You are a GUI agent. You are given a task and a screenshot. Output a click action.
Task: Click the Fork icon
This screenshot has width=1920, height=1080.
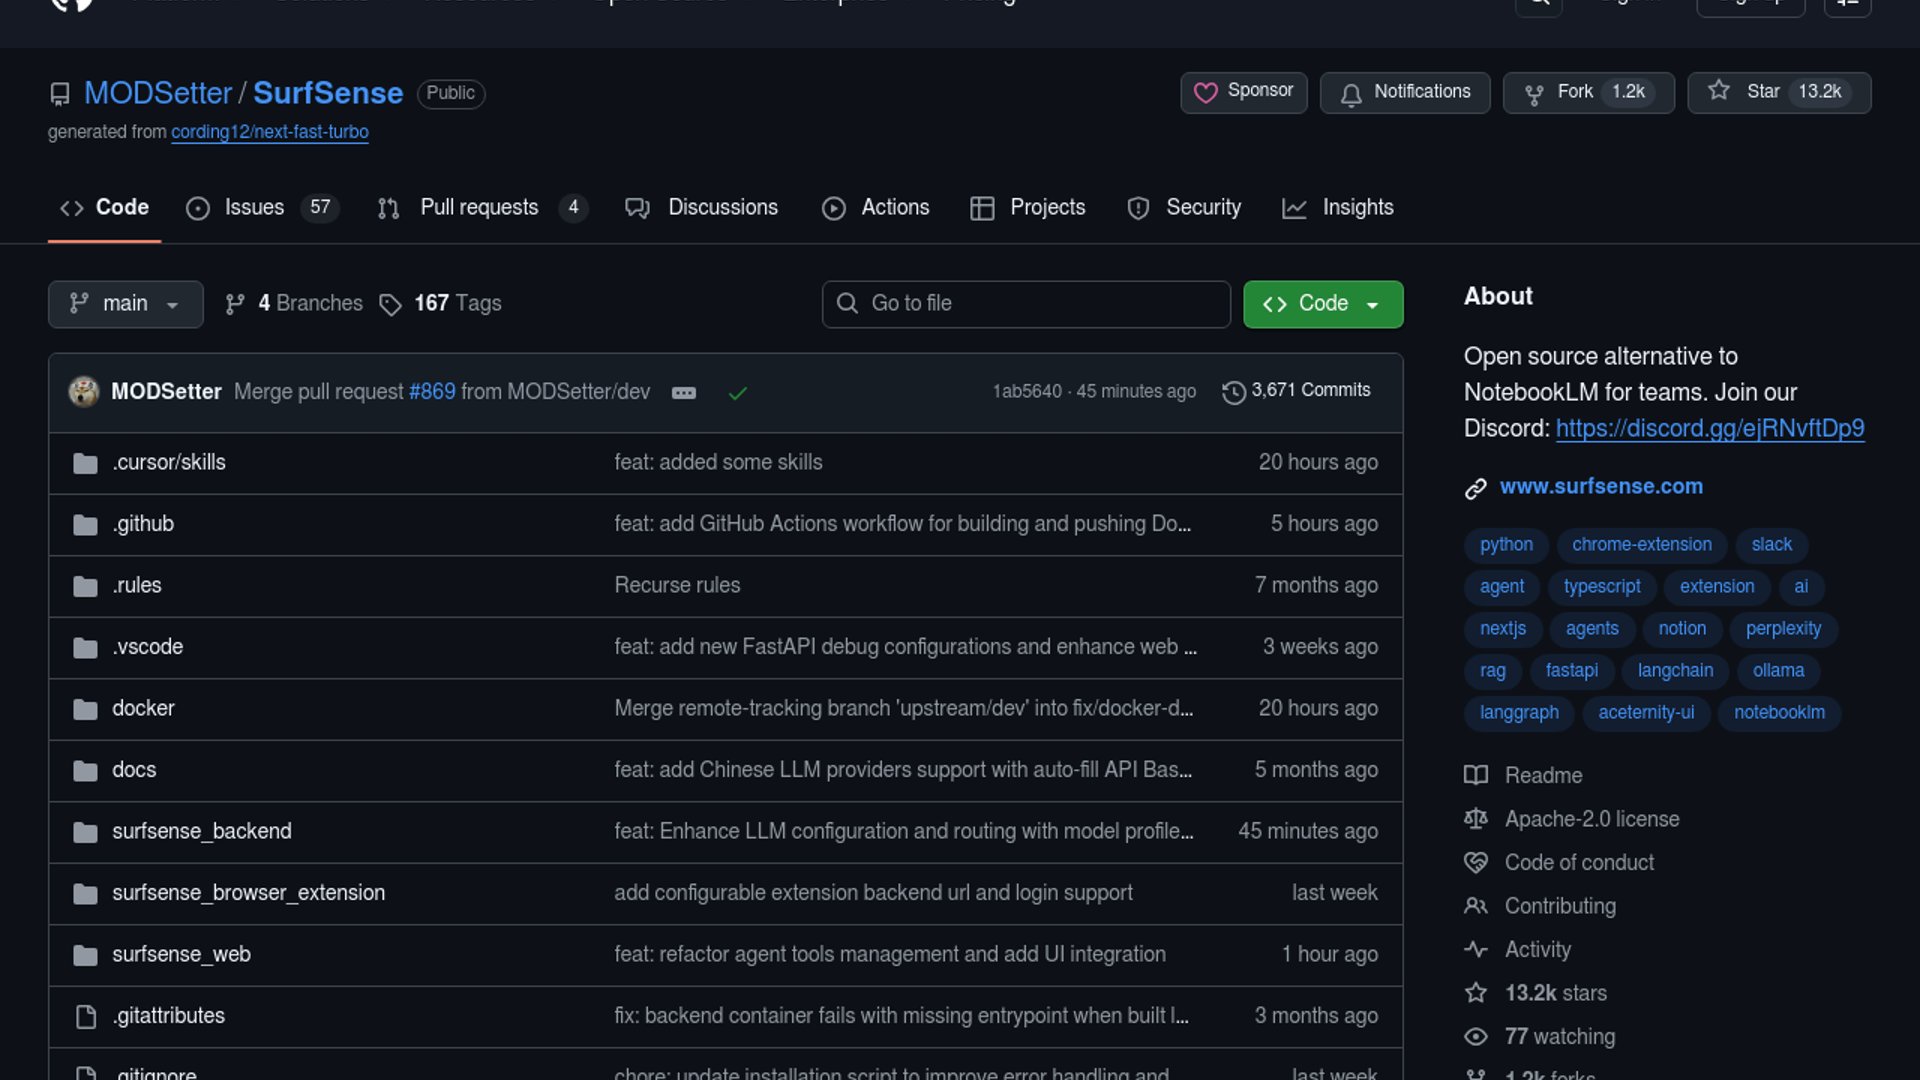coord(1534,94)
